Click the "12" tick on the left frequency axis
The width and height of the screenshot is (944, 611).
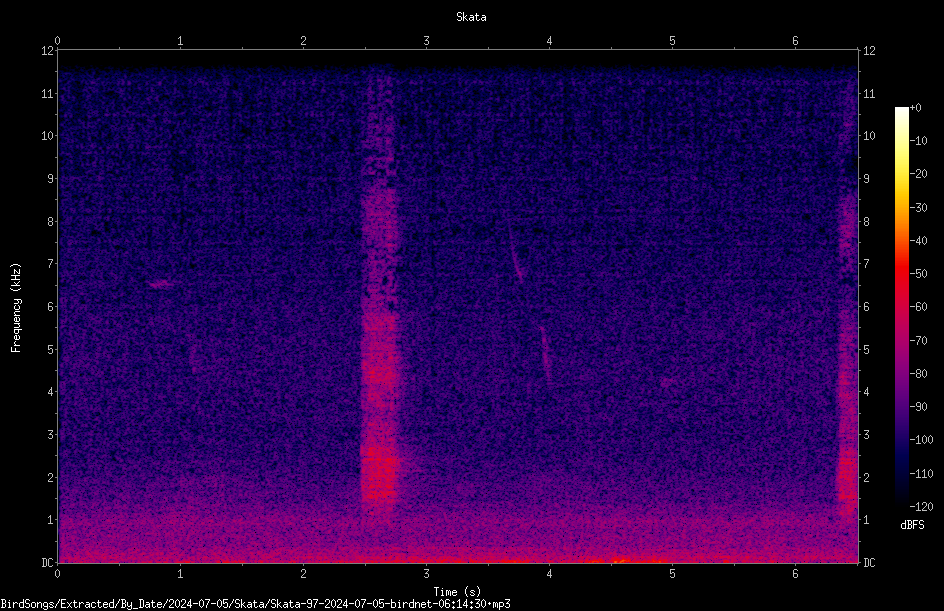(x=48, y=51)
